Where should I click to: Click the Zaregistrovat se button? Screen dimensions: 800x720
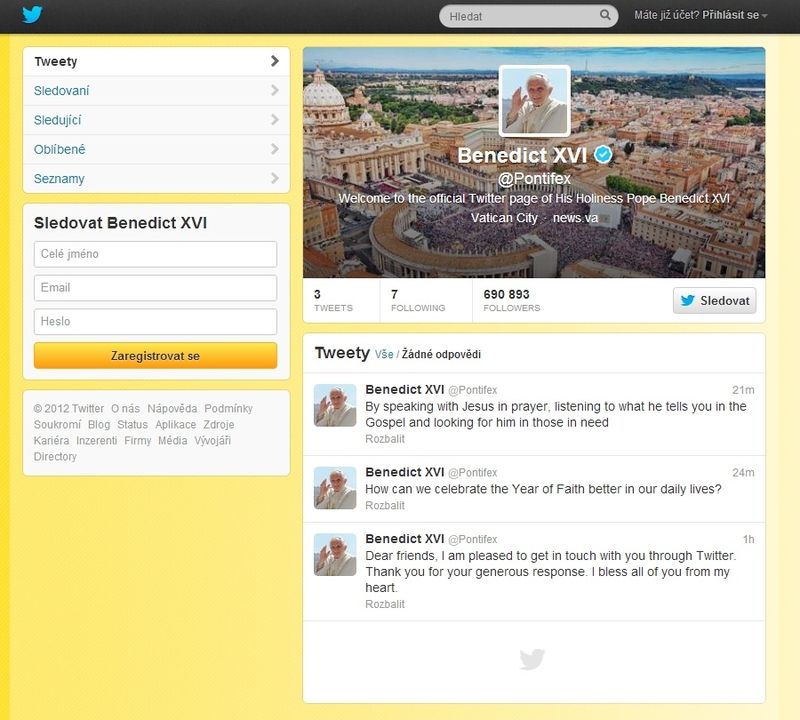156,356
